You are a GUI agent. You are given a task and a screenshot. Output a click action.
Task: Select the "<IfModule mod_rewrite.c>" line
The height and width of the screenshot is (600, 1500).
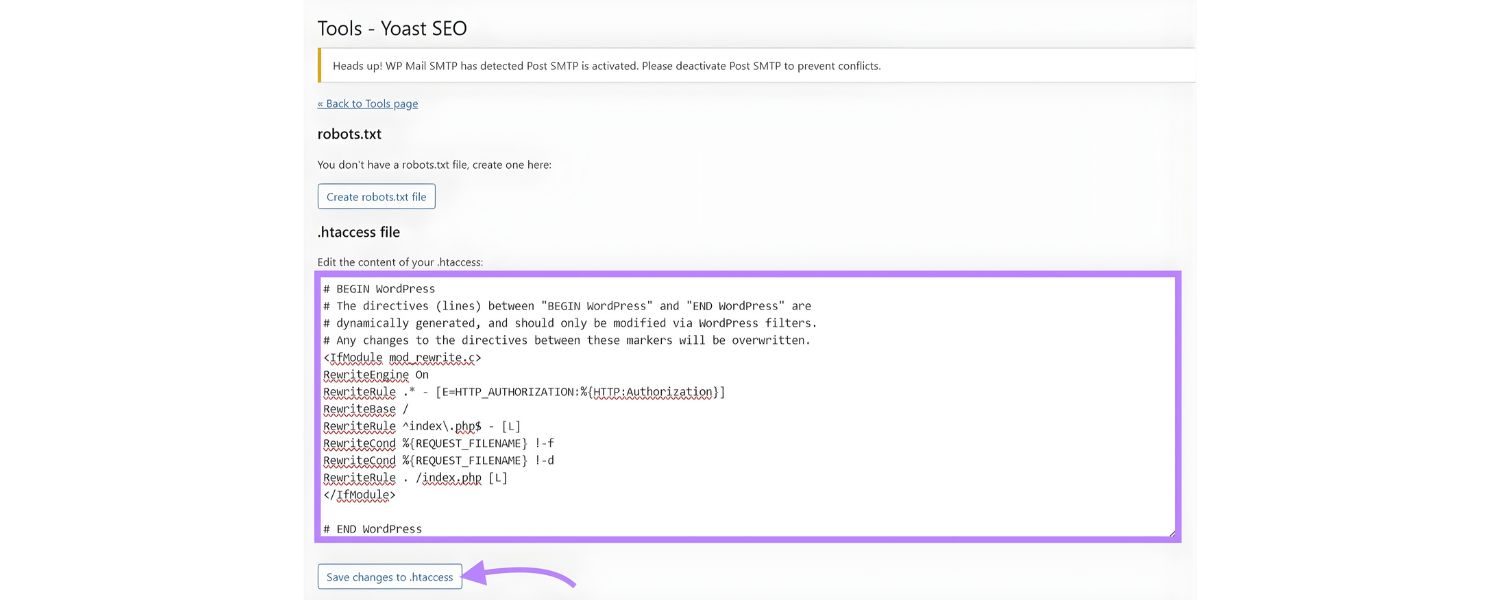(x=400, y=357)
